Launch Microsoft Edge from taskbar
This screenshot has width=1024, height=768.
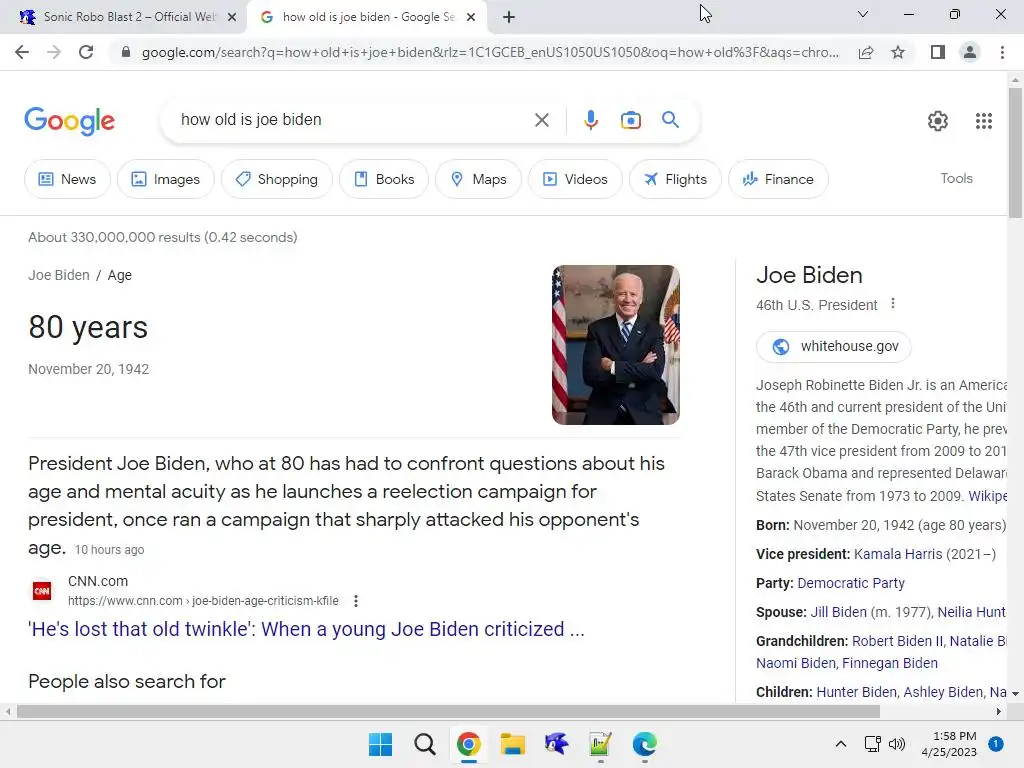coord(645,744)
